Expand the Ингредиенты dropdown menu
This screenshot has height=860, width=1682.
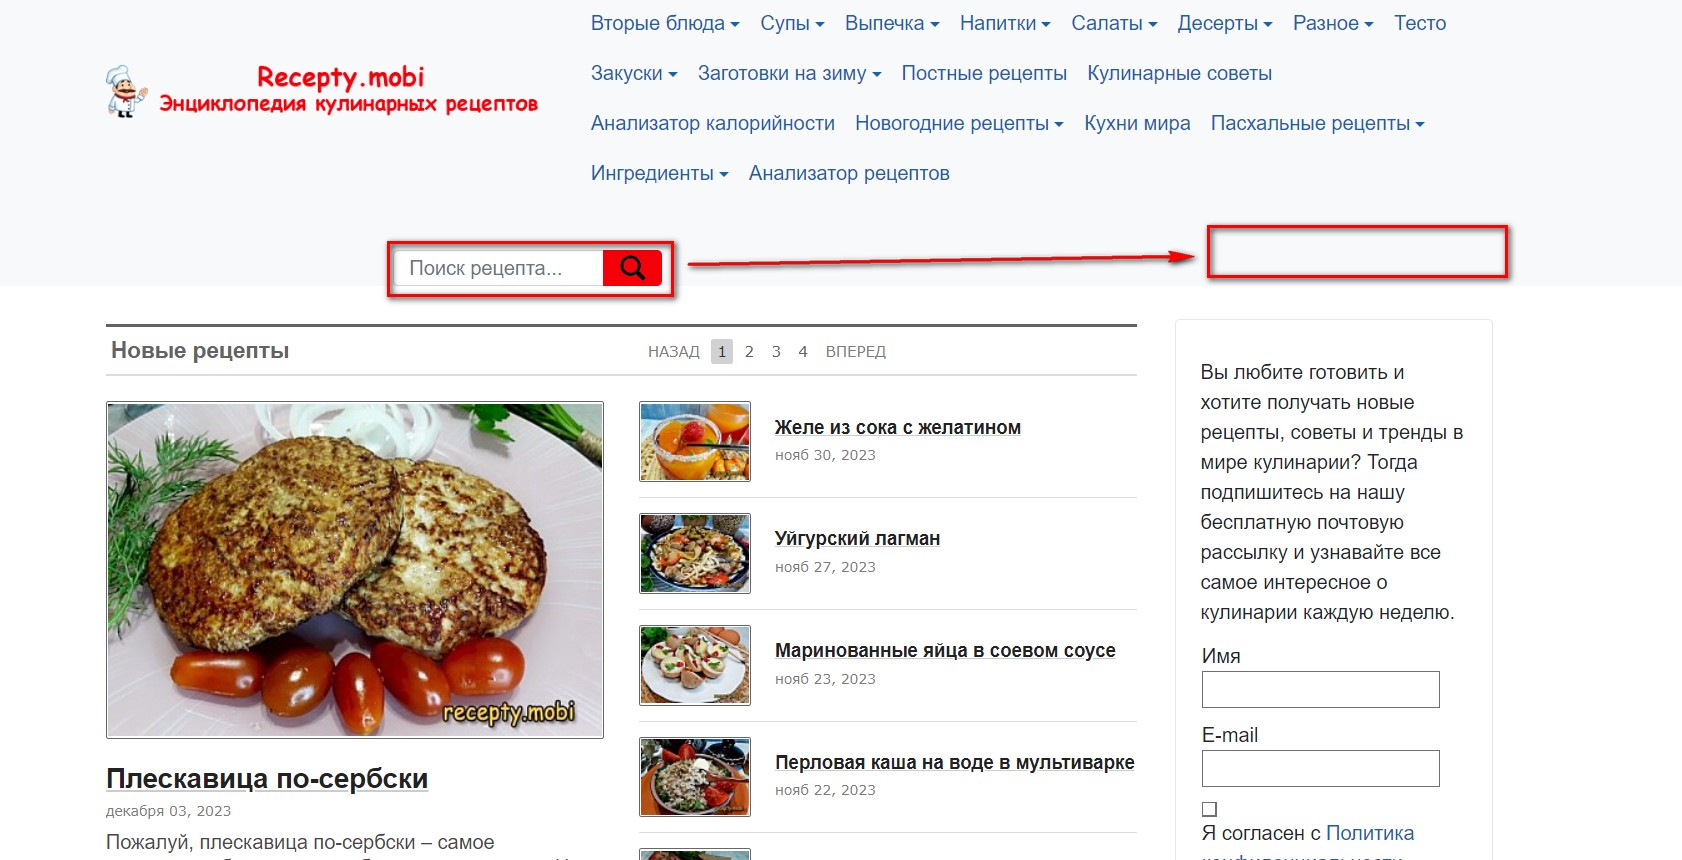659,173
